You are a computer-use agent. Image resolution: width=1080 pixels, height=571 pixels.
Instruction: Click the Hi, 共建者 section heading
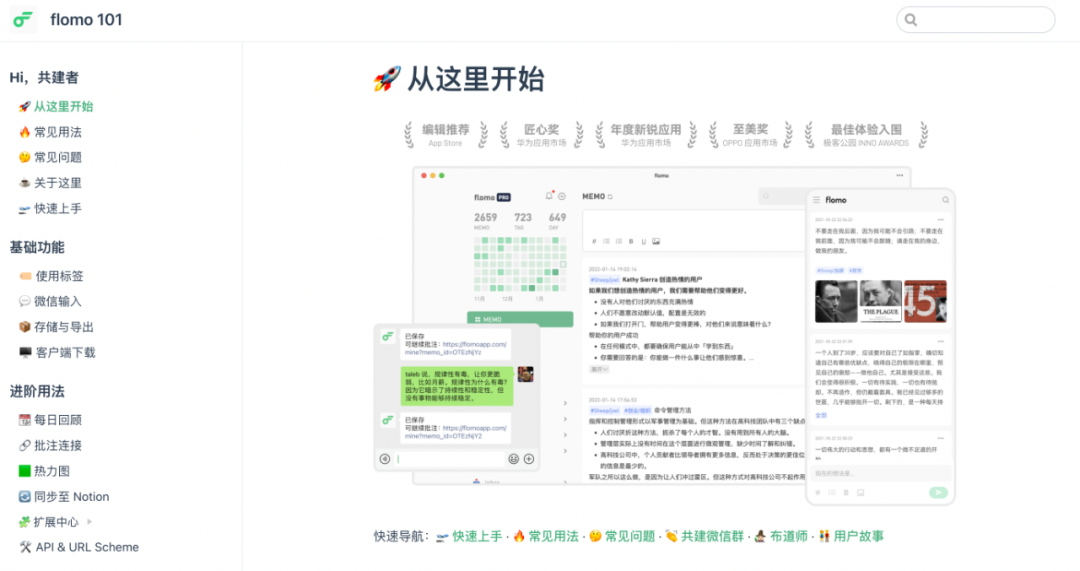44,78
